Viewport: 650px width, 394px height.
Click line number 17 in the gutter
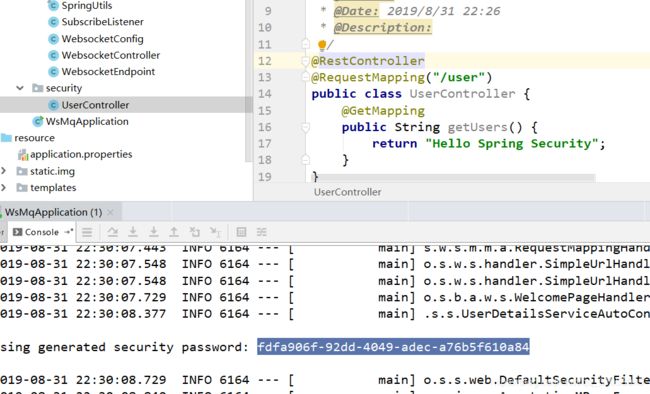[x=264, y=143]
